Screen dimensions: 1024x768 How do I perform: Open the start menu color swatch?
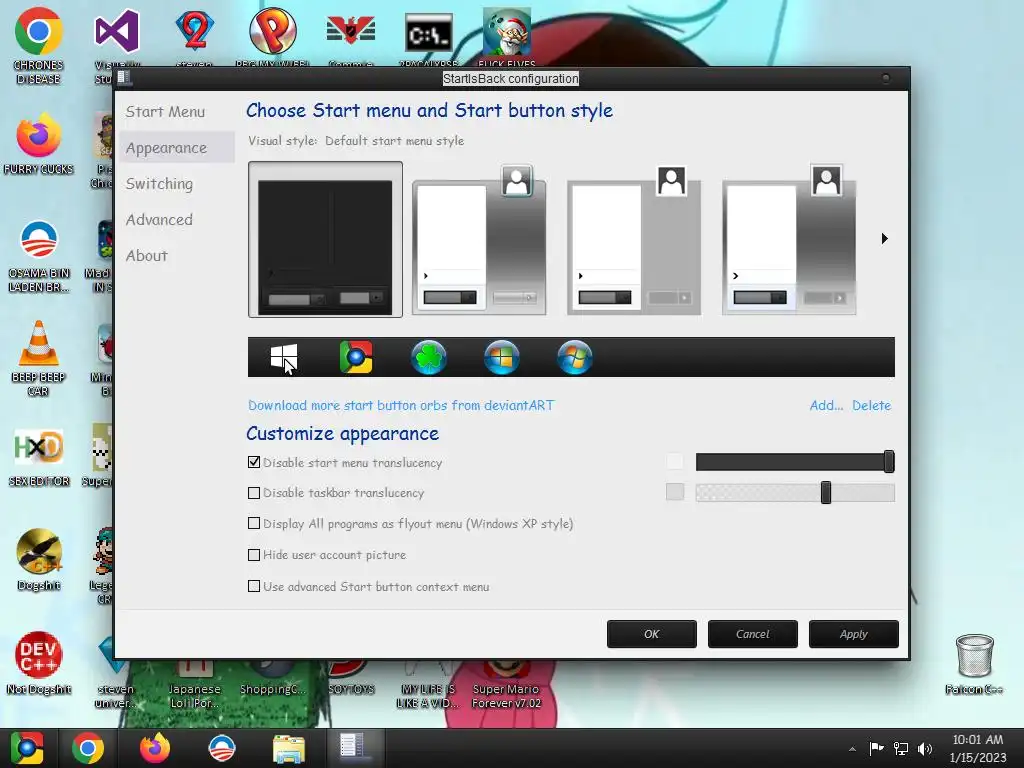click(x=675, y=462)
